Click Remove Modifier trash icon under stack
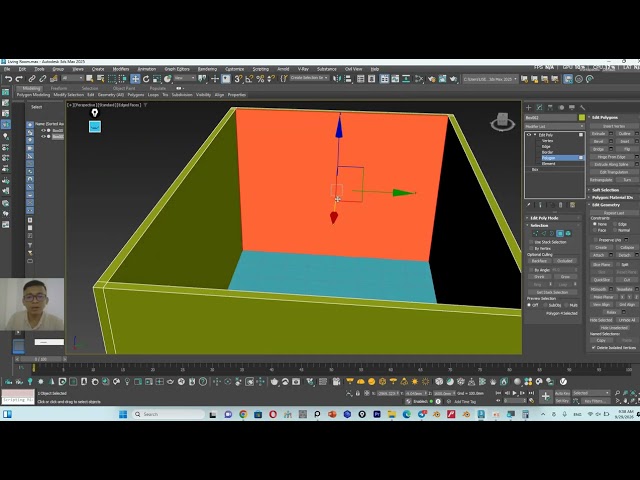640x480 pixels. click(x=561, y=205)
